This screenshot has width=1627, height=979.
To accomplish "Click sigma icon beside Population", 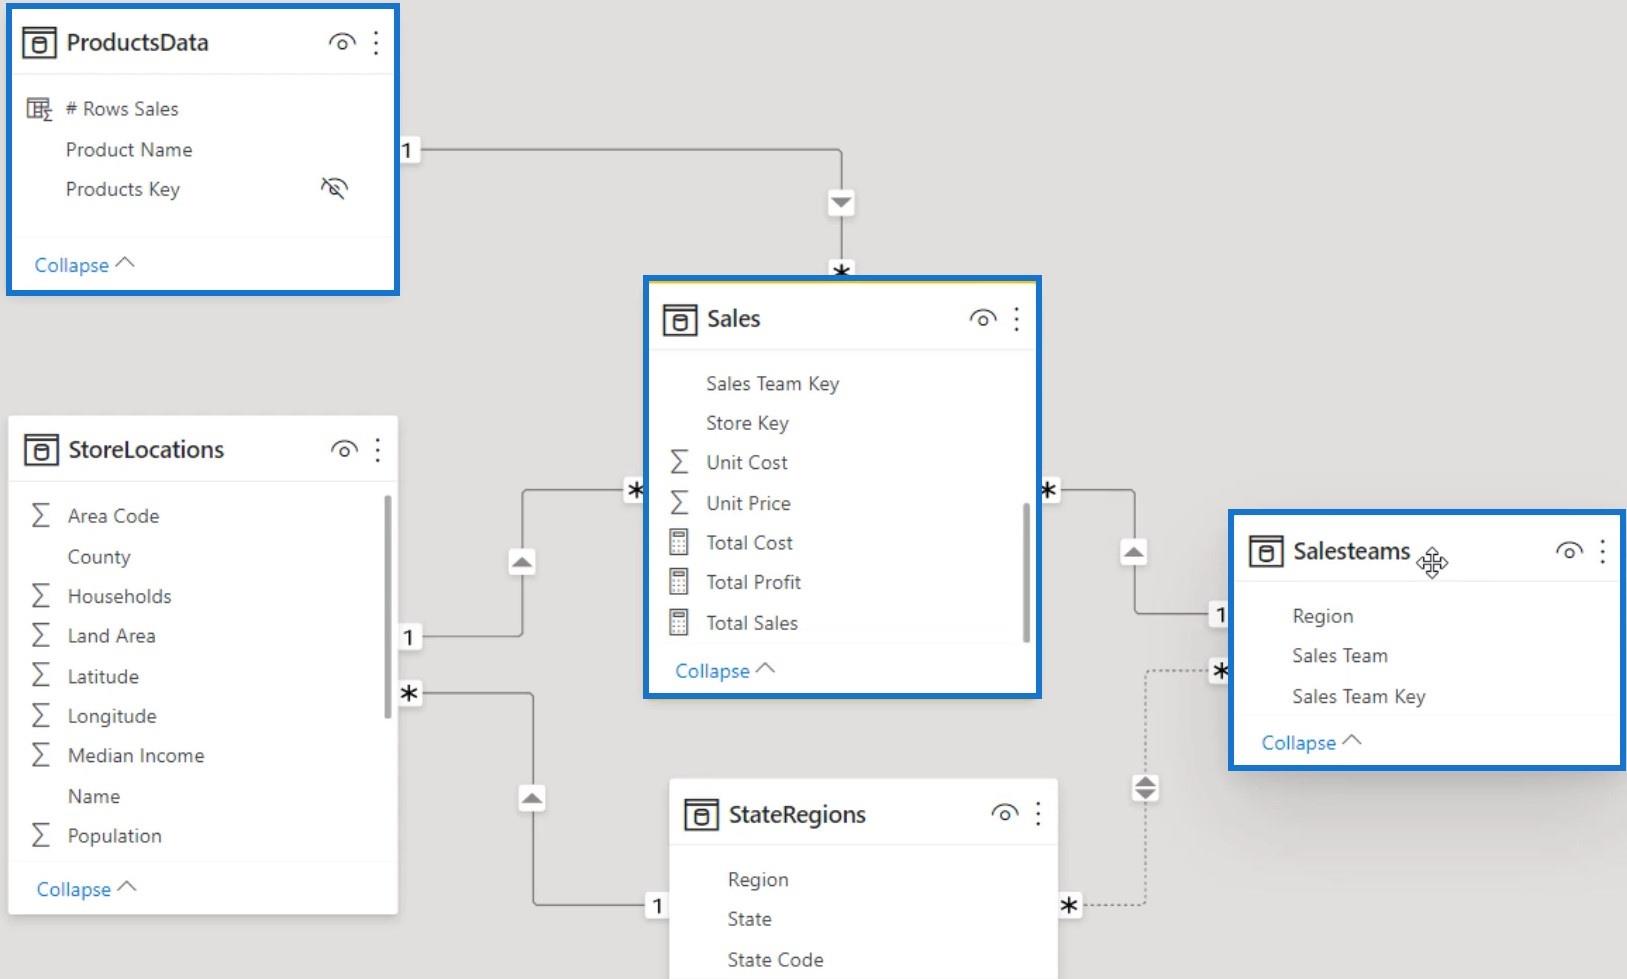I will coord(41,835).
